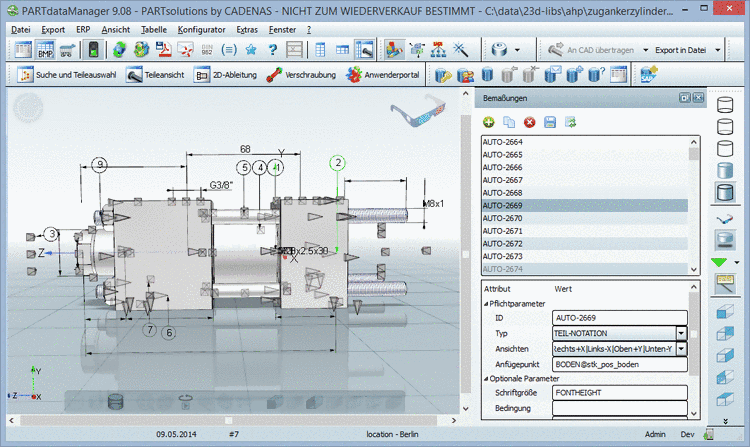This screenshot has height=447, width=750.
Task: Click the BMP export icon in toolbar
Action: click(46, 50)
